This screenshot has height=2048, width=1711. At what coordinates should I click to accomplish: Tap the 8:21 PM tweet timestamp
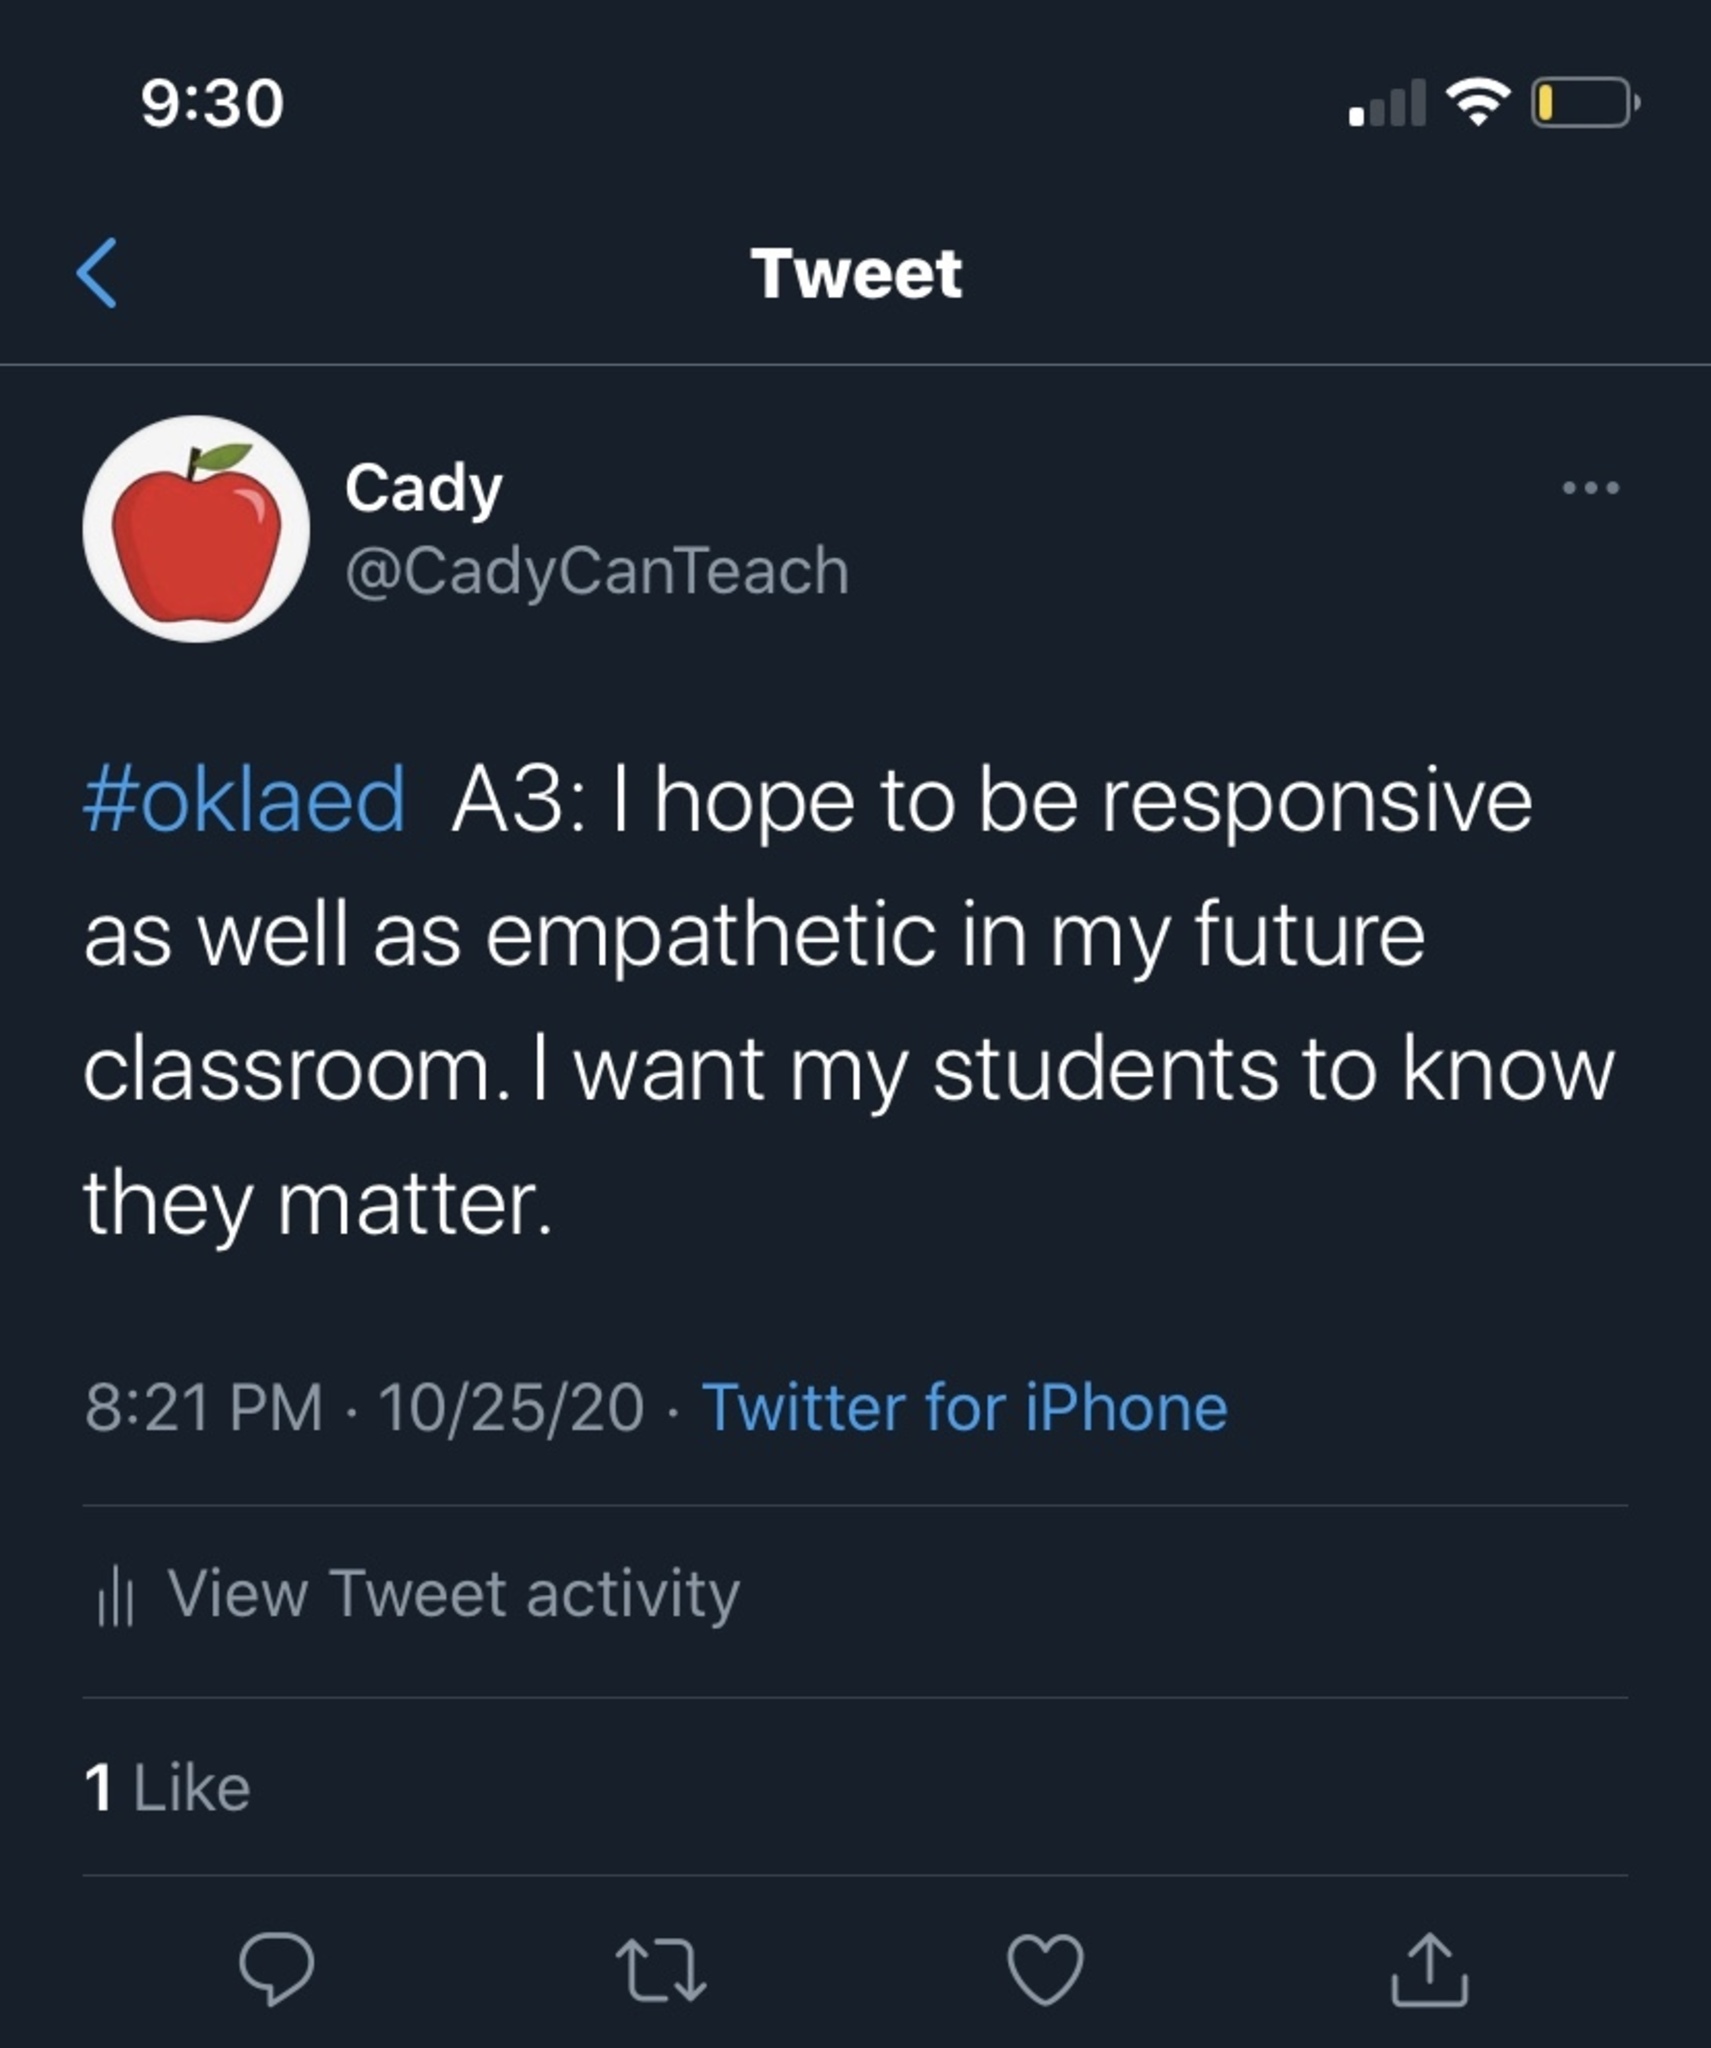coord(204,1408)
